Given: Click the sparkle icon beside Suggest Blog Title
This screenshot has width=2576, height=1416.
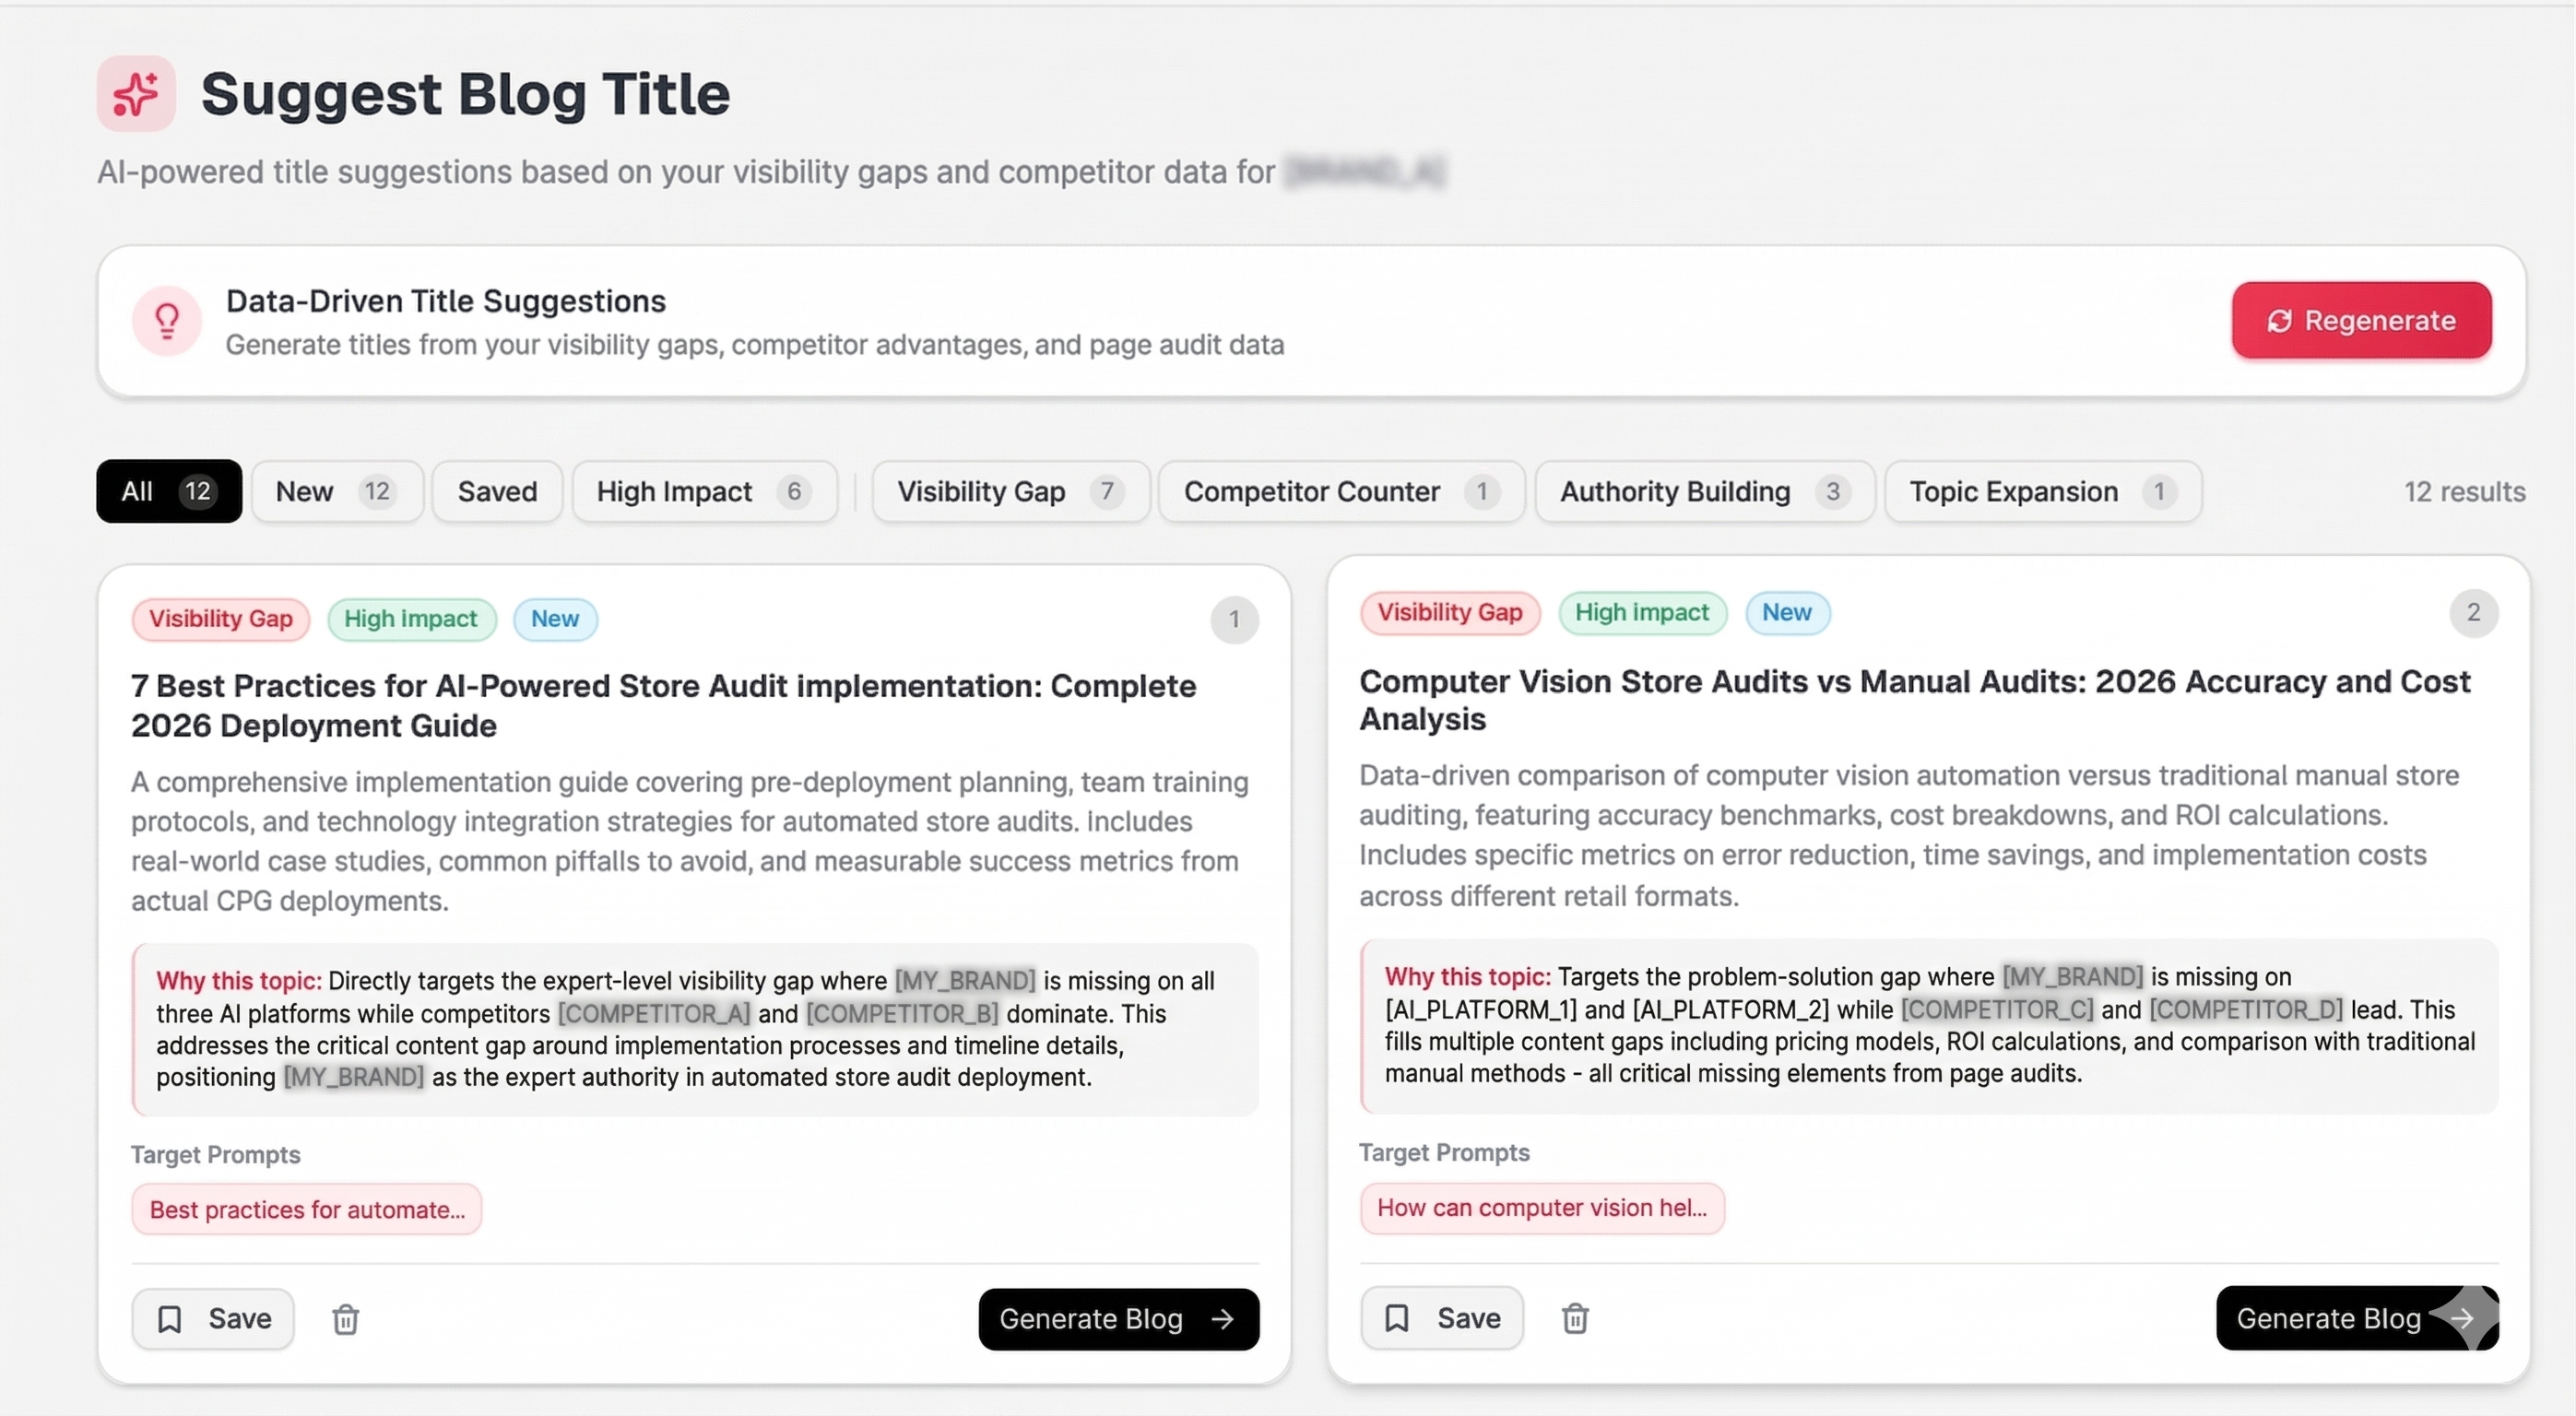Looking at the screenshot, I should click(x=136, y=94).
